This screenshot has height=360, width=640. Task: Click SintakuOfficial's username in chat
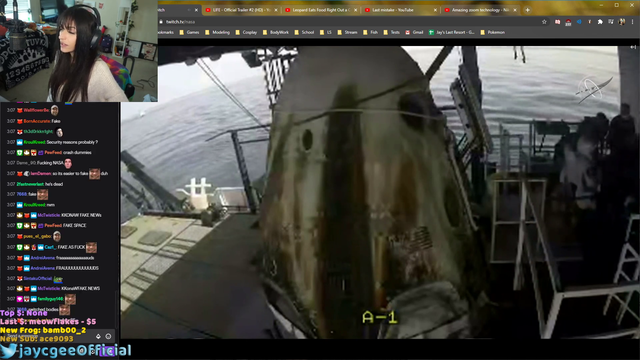[x=38, y=278]
